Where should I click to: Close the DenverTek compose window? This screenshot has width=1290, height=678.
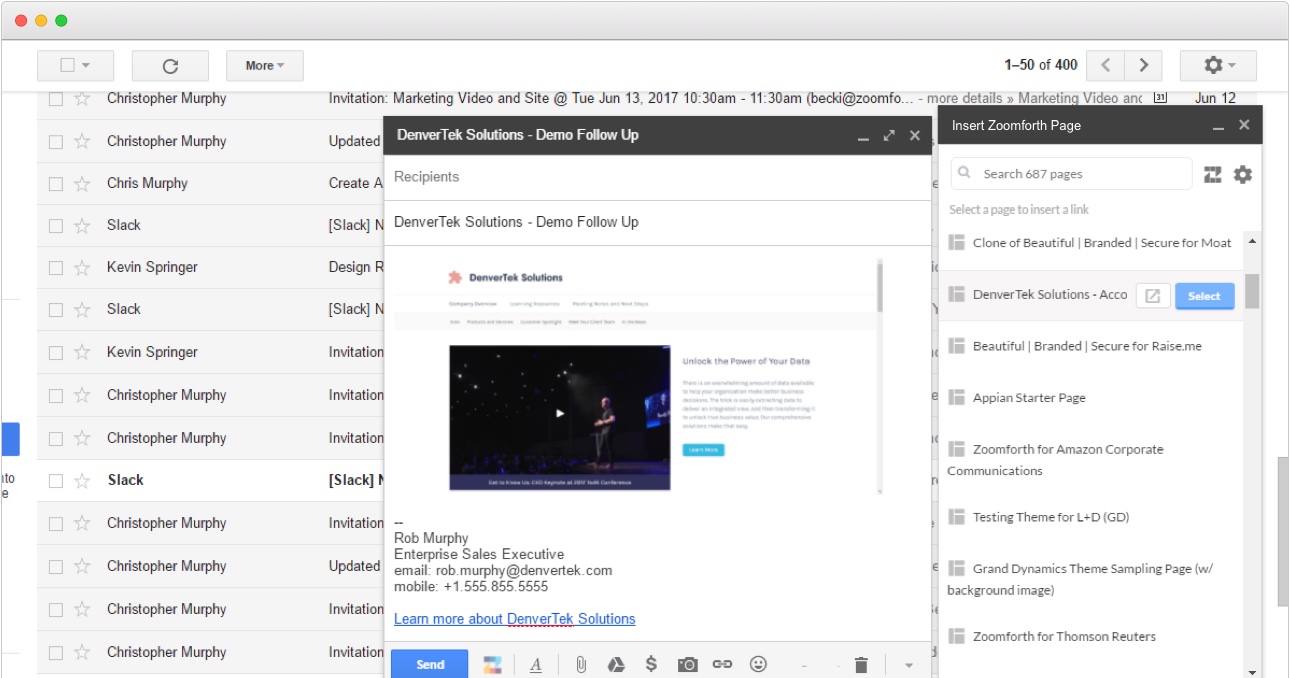pyautogui.click(x=914, y=136)
